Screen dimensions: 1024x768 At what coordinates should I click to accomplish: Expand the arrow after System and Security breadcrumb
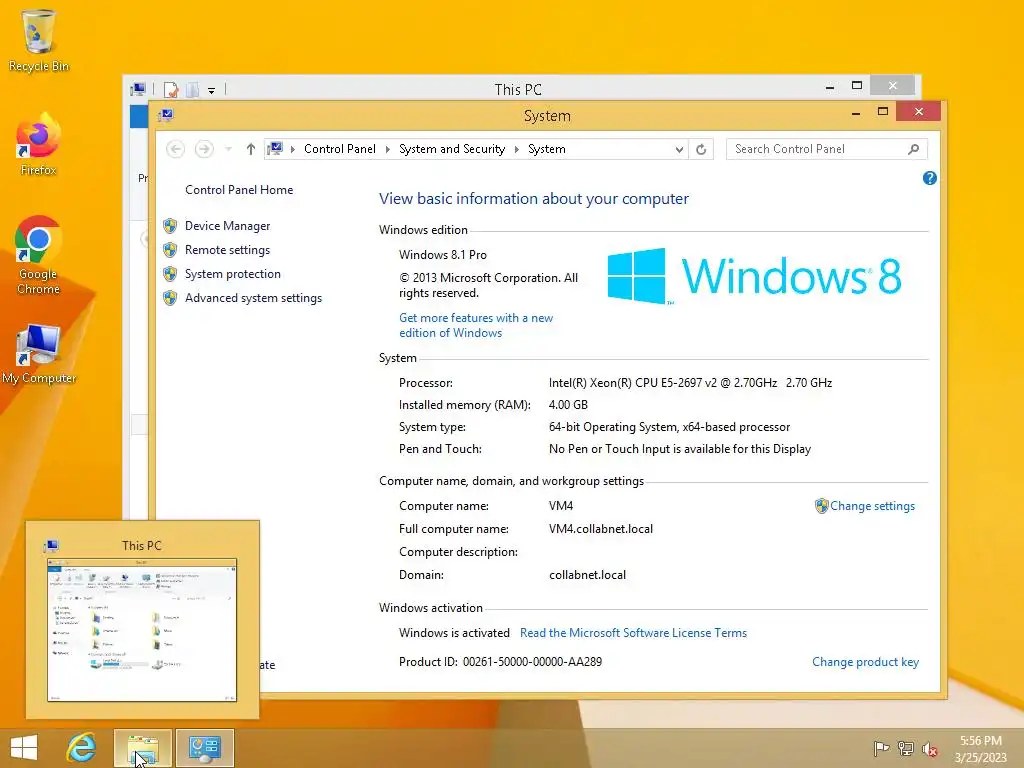517,150
